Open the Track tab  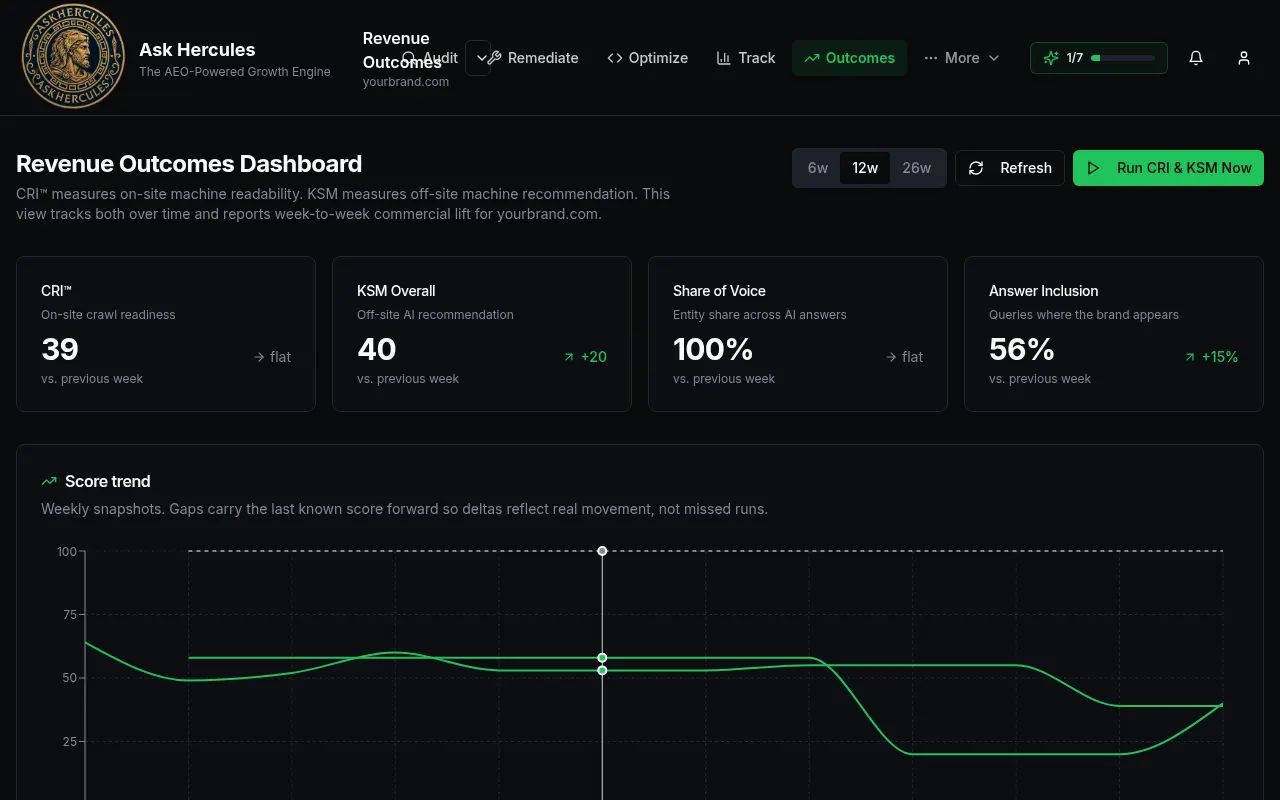point(746,58)
